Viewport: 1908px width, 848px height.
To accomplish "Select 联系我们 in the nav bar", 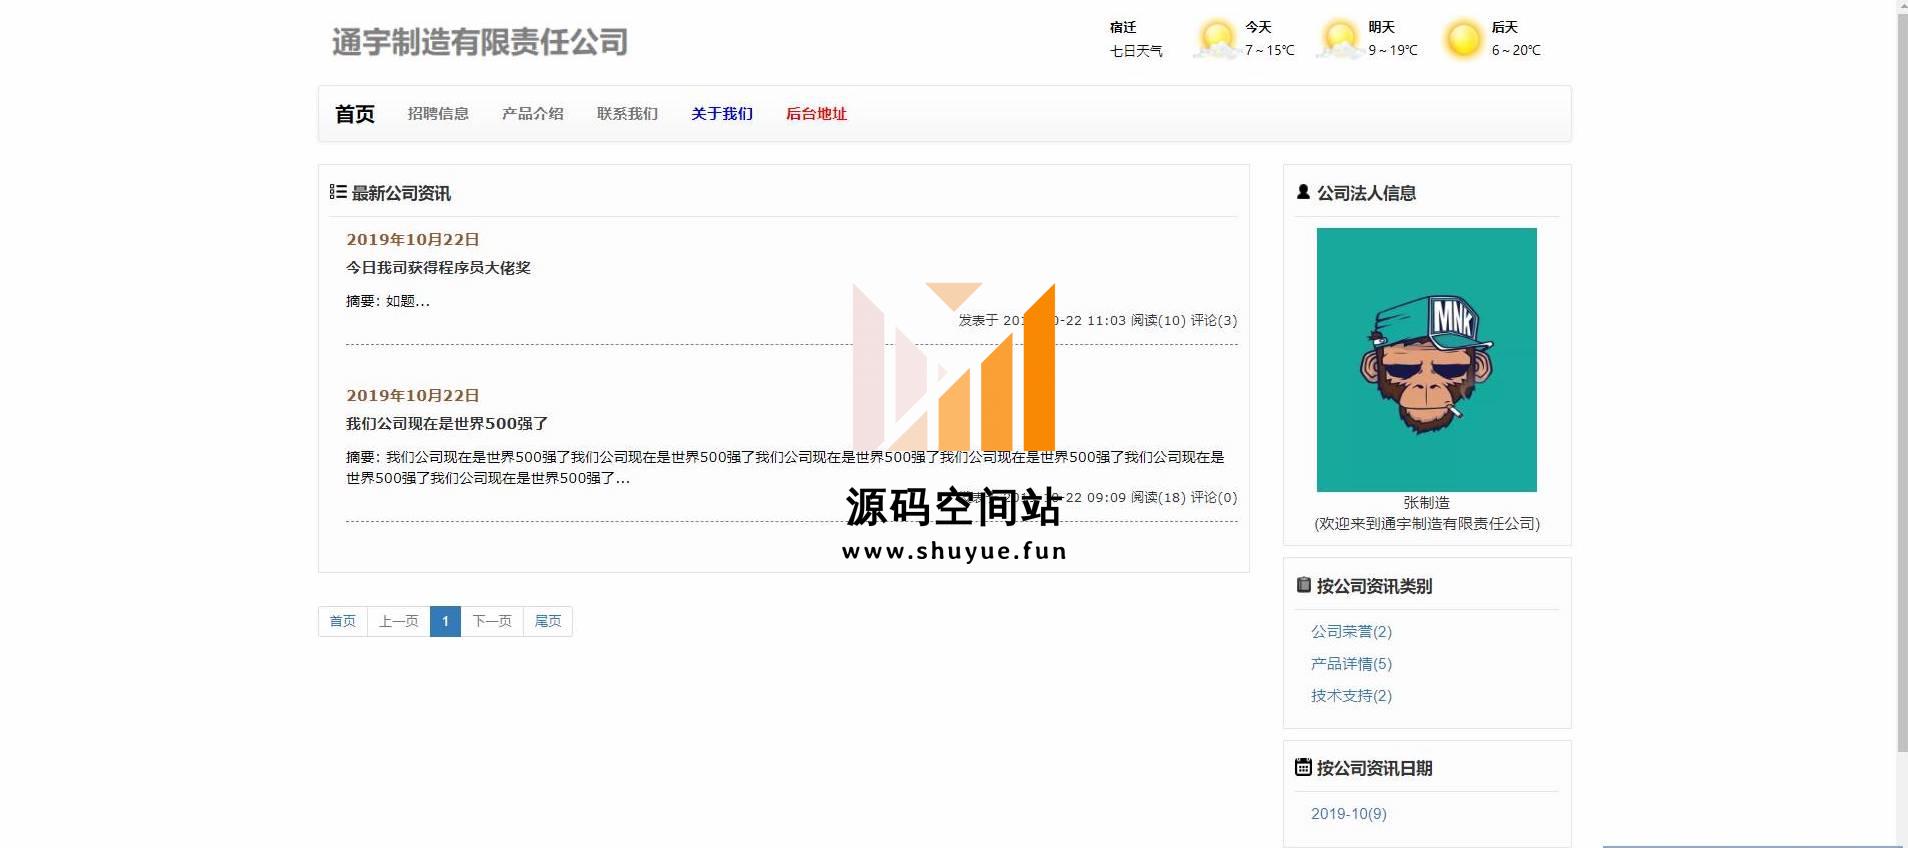I will [x=627, y=114].
